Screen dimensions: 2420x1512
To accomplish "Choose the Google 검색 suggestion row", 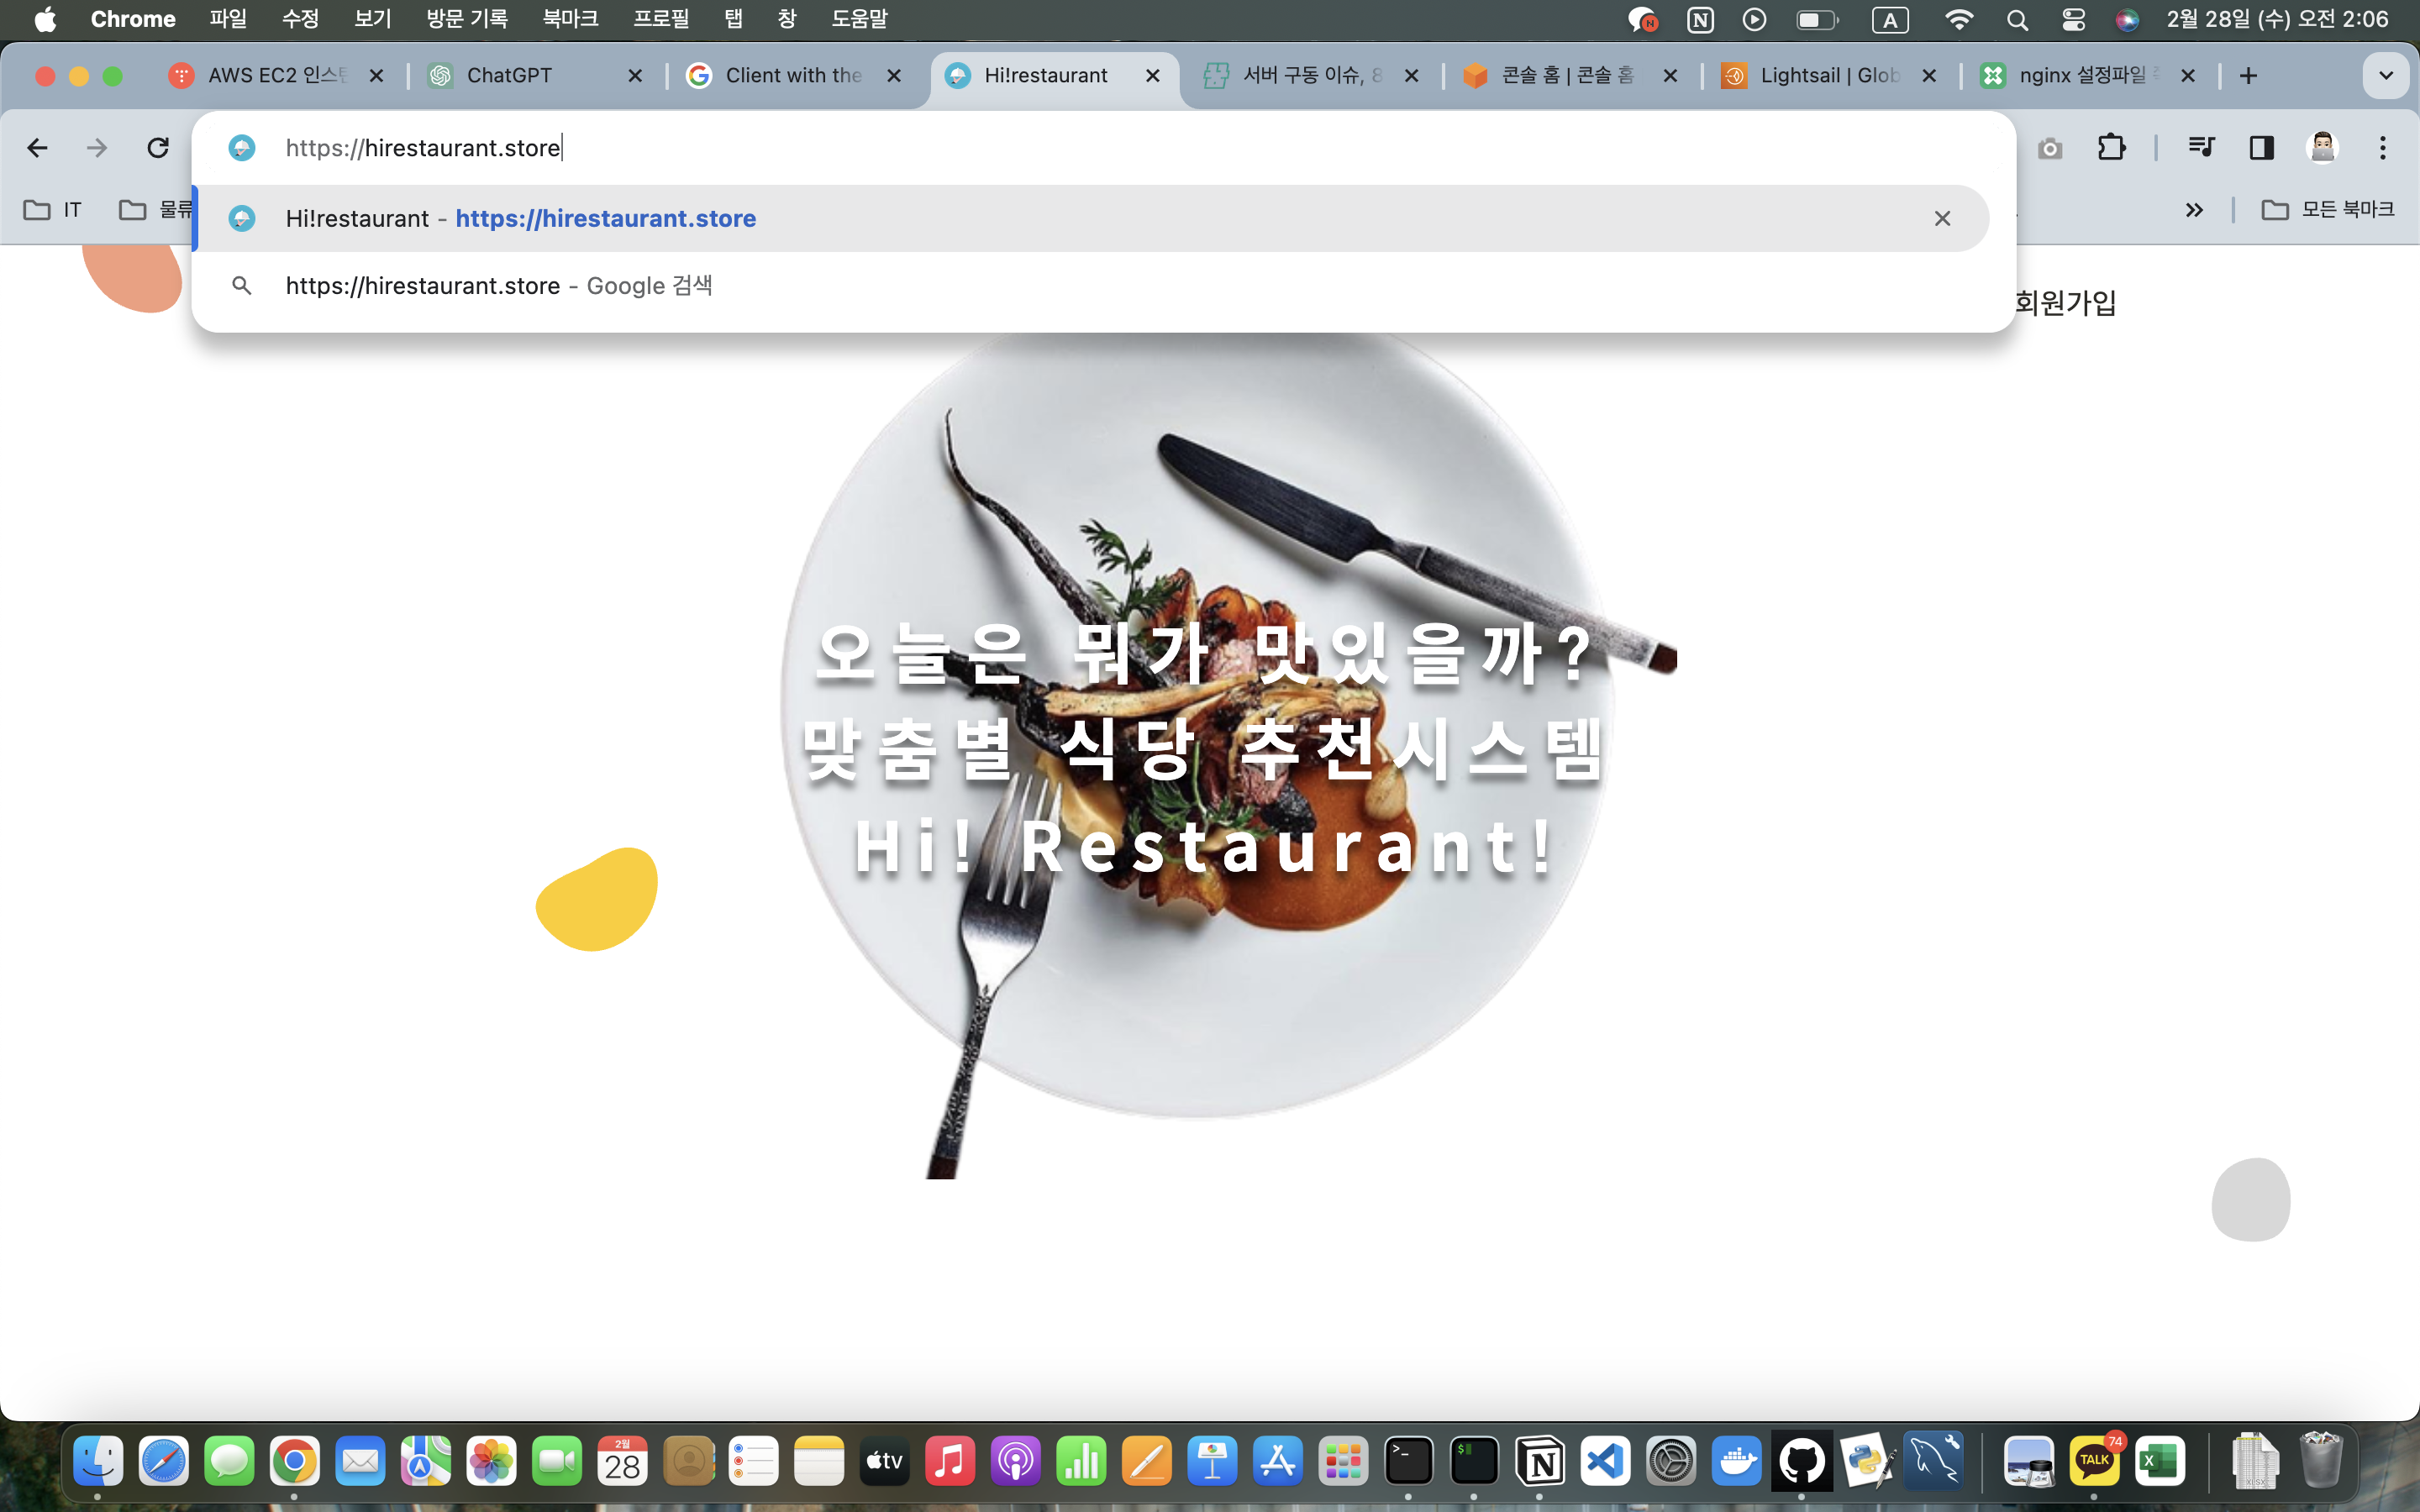I will pyautogui.click(x=500, y=286).
